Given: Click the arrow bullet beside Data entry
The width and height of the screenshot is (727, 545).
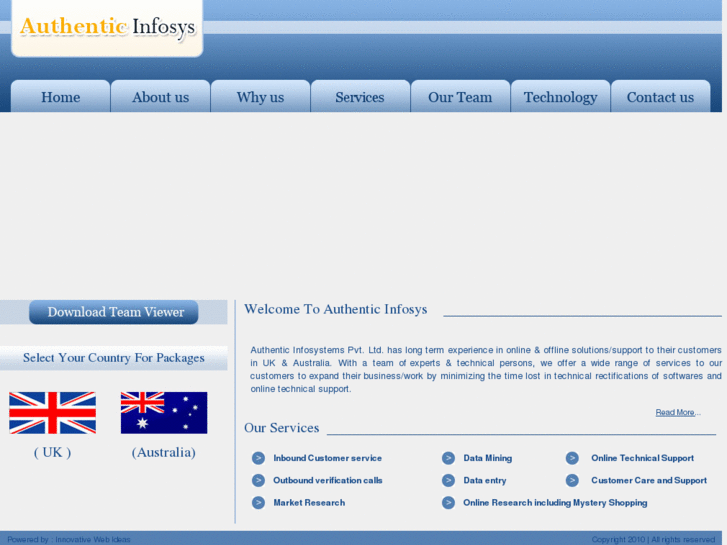Looking at the screenshot, I should 448,481.
